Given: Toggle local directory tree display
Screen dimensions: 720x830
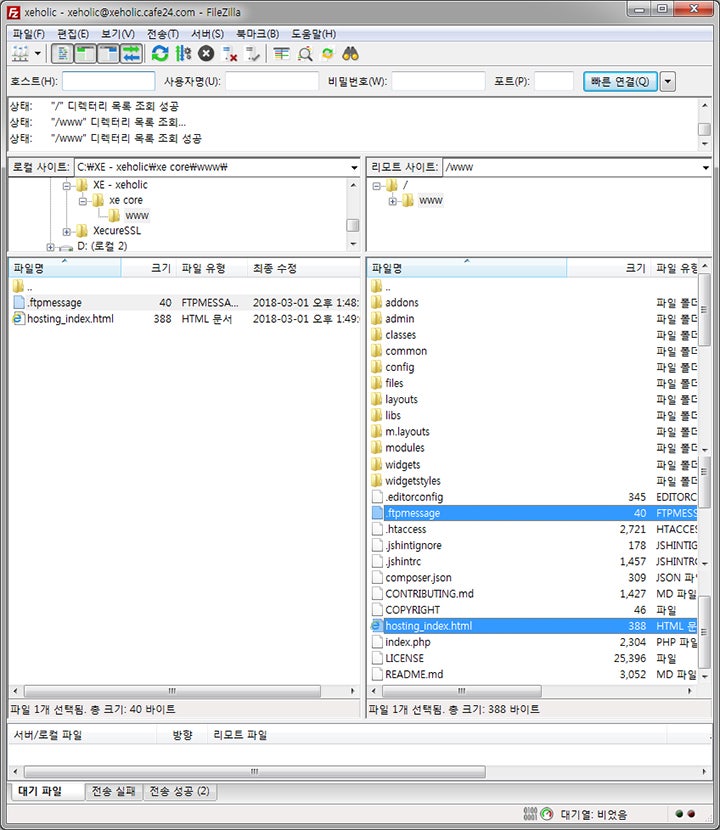Looking at the screenshot, I should click(85, 53).
